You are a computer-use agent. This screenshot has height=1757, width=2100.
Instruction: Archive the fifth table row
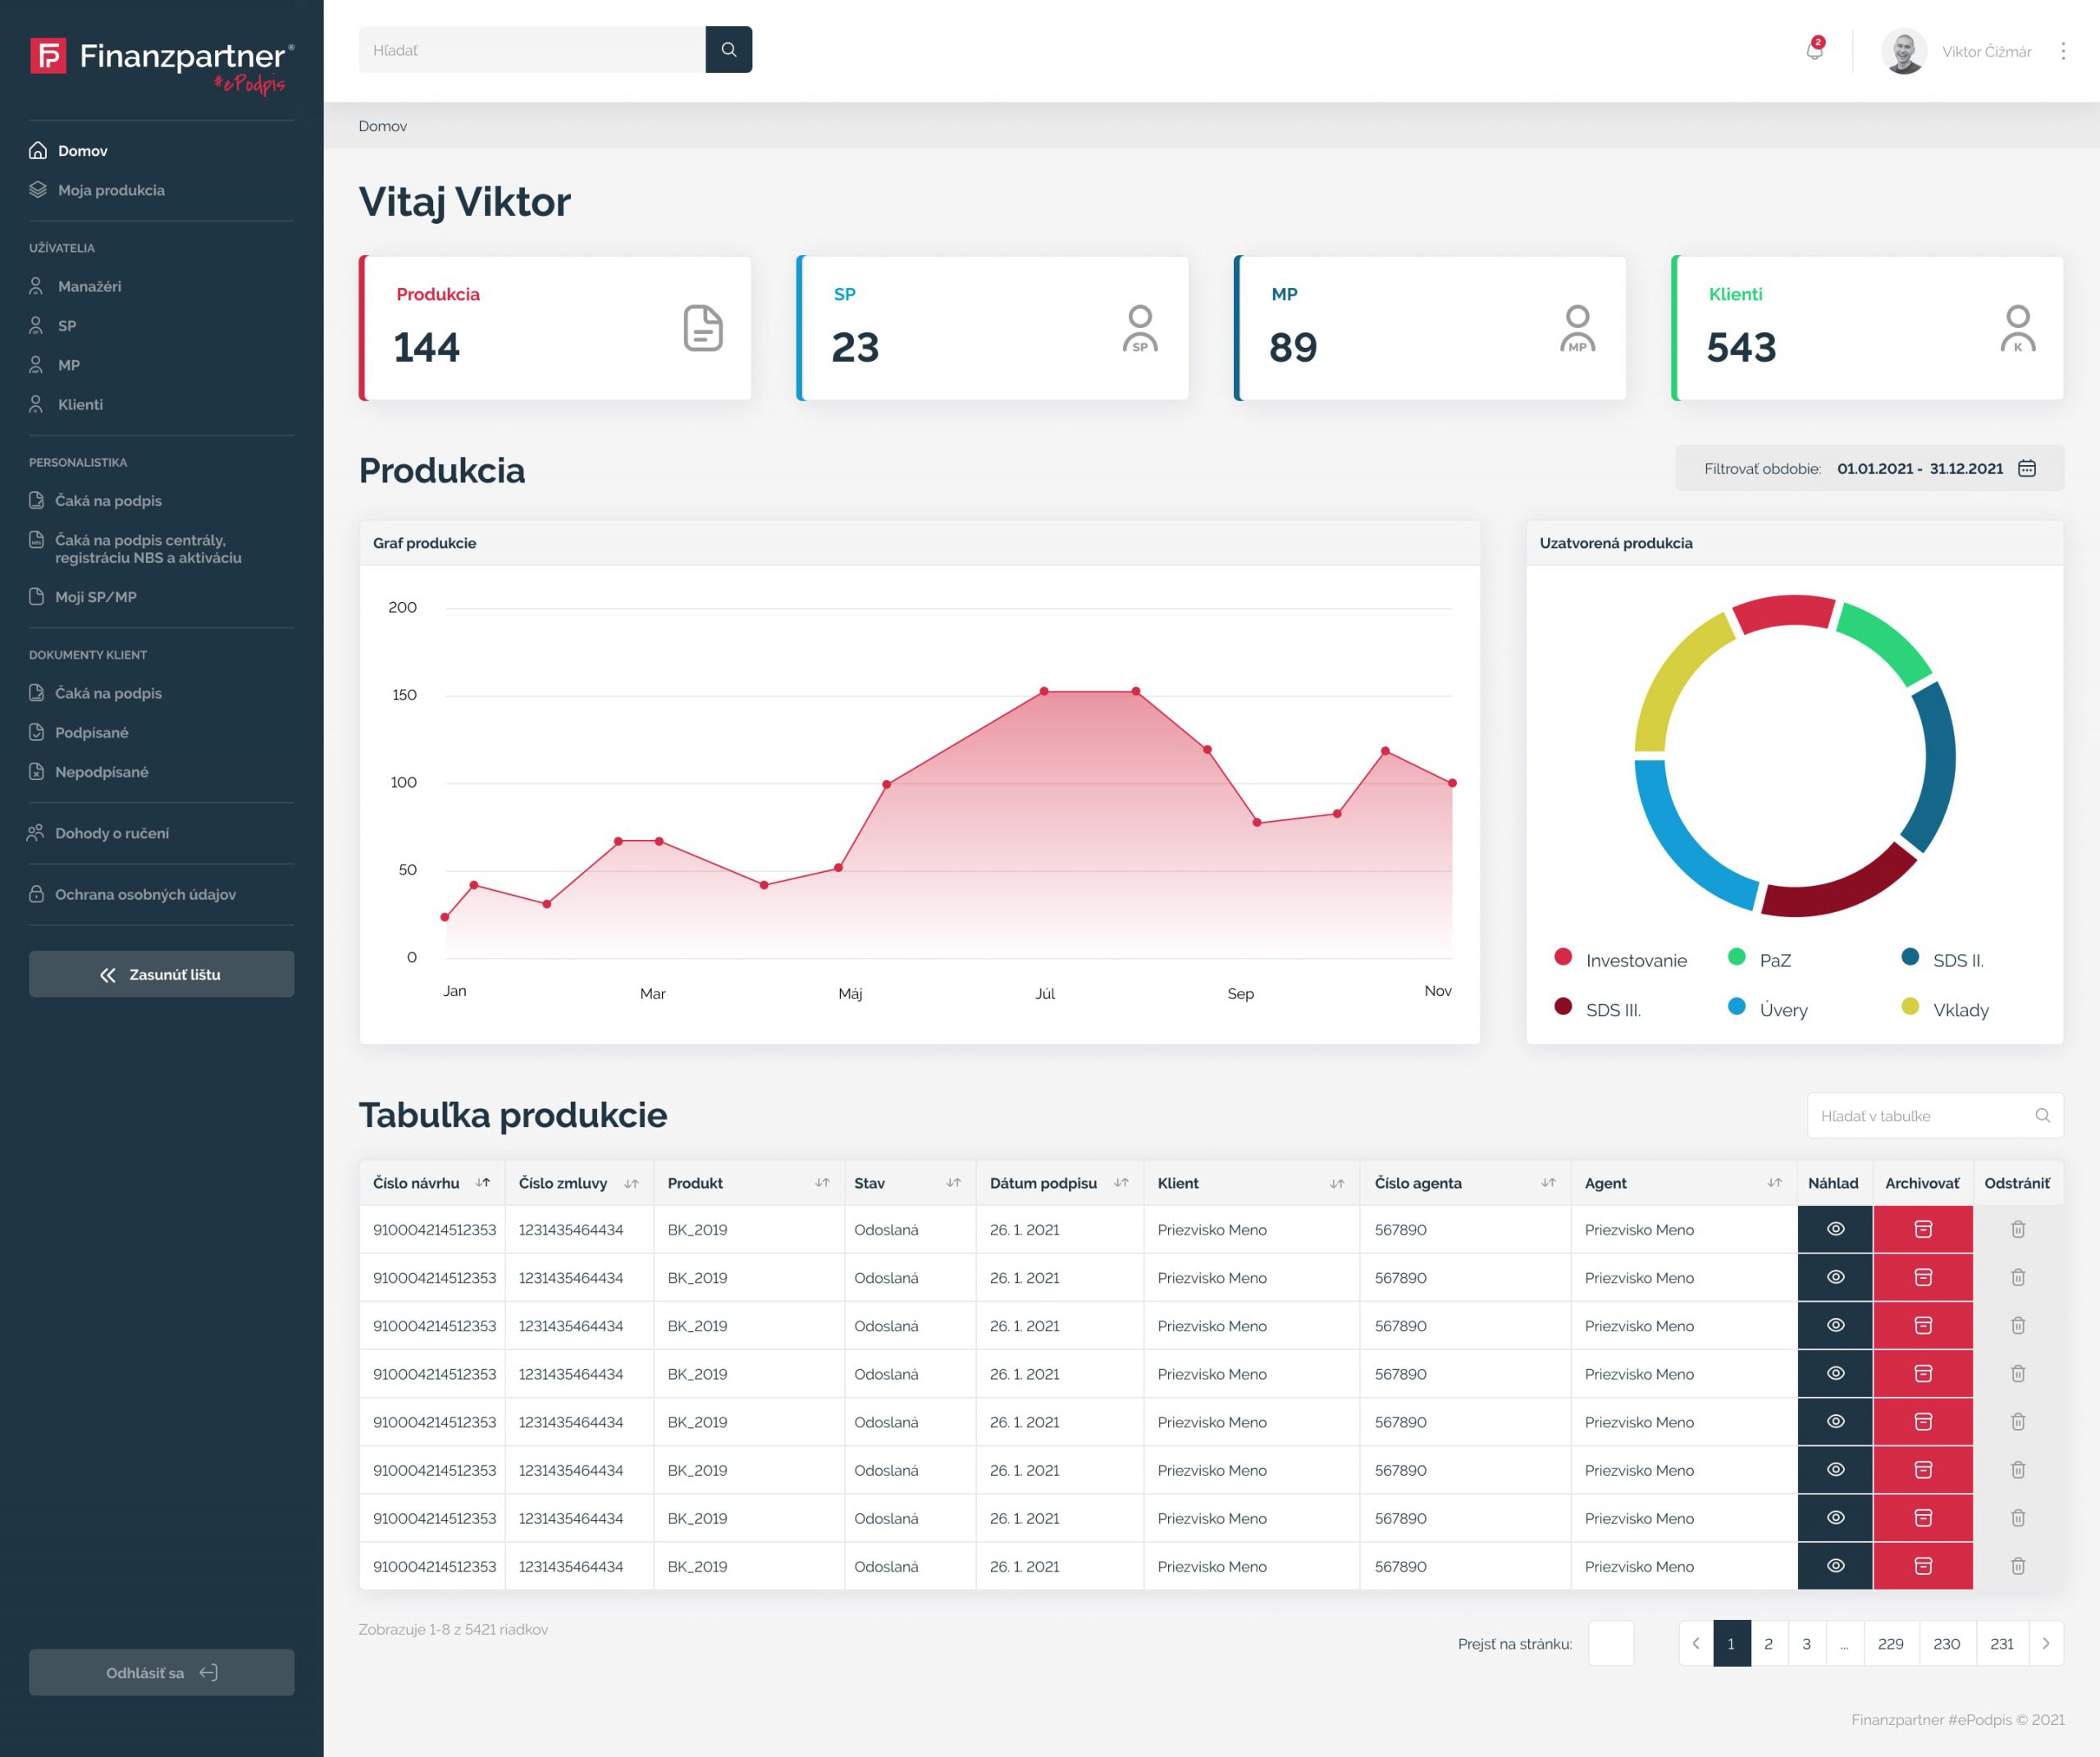(1923, 1421)
